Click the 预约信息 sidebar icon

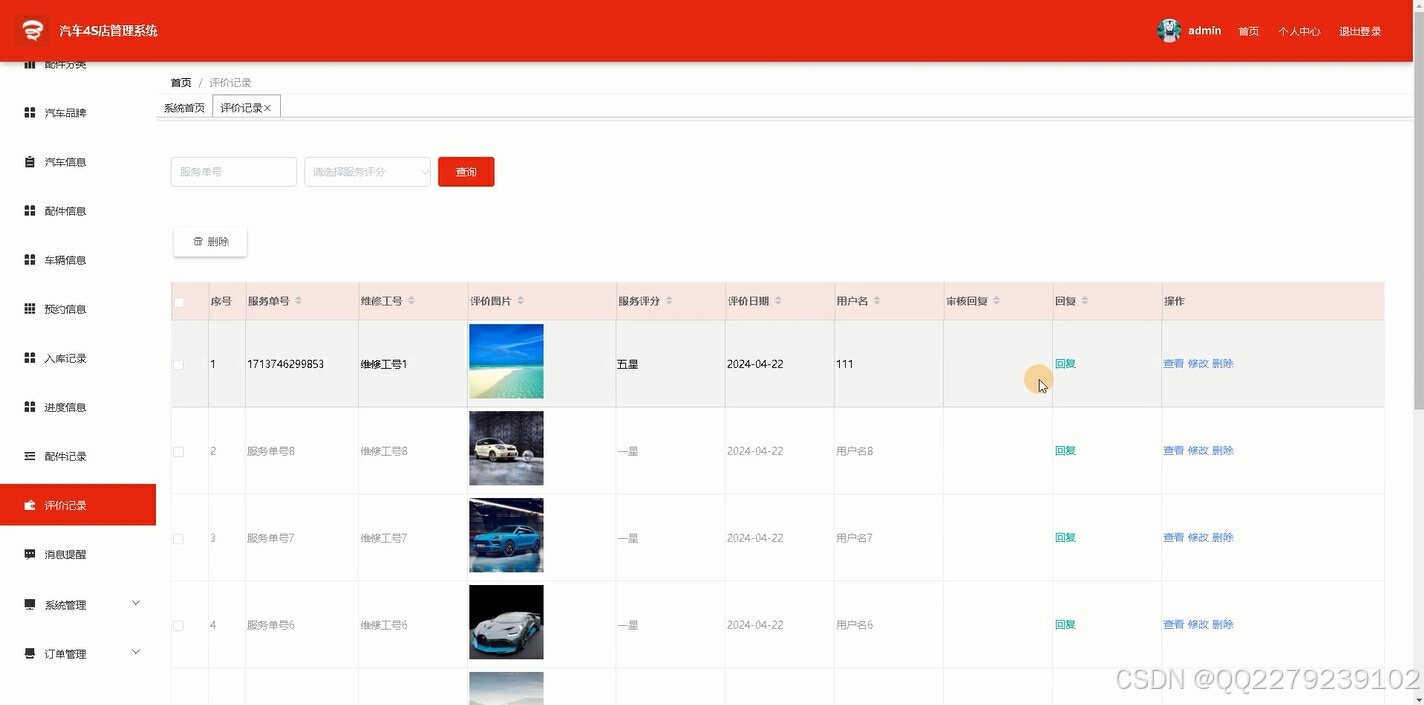(29, 308)
